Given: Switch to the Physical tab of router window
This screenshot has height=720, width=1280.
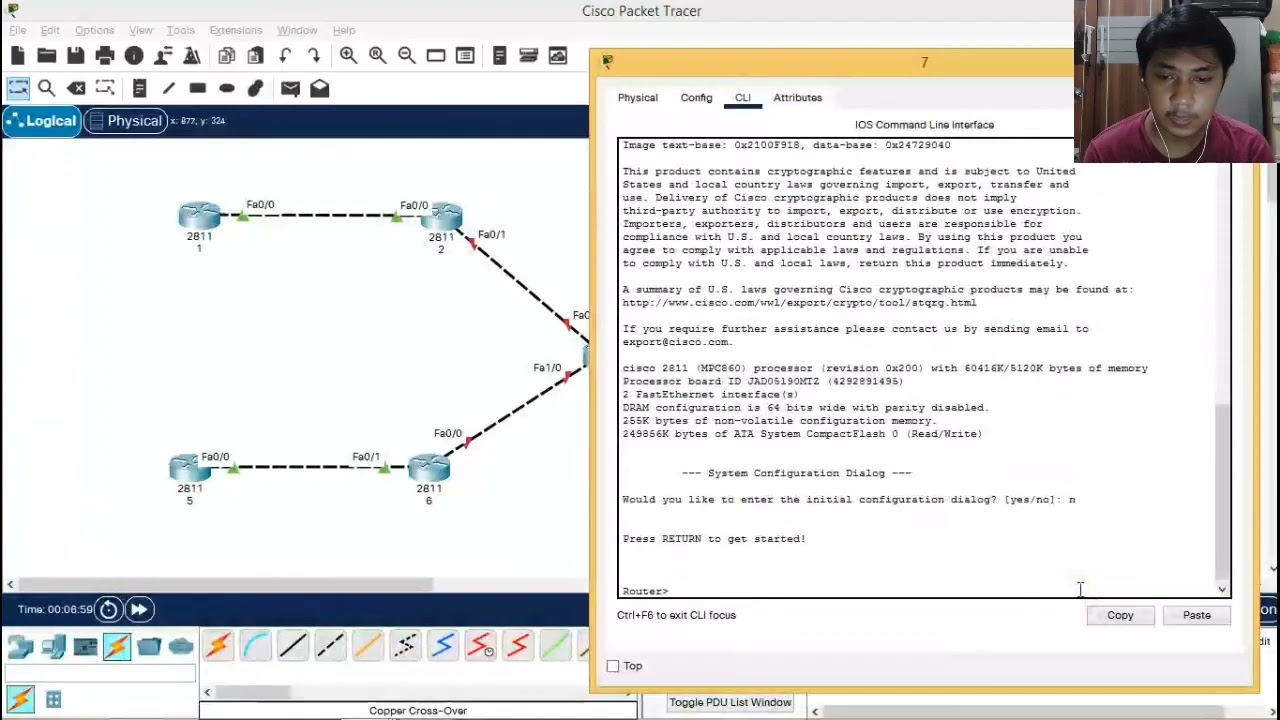Looking at the screenshot, I should click(638, 98).
